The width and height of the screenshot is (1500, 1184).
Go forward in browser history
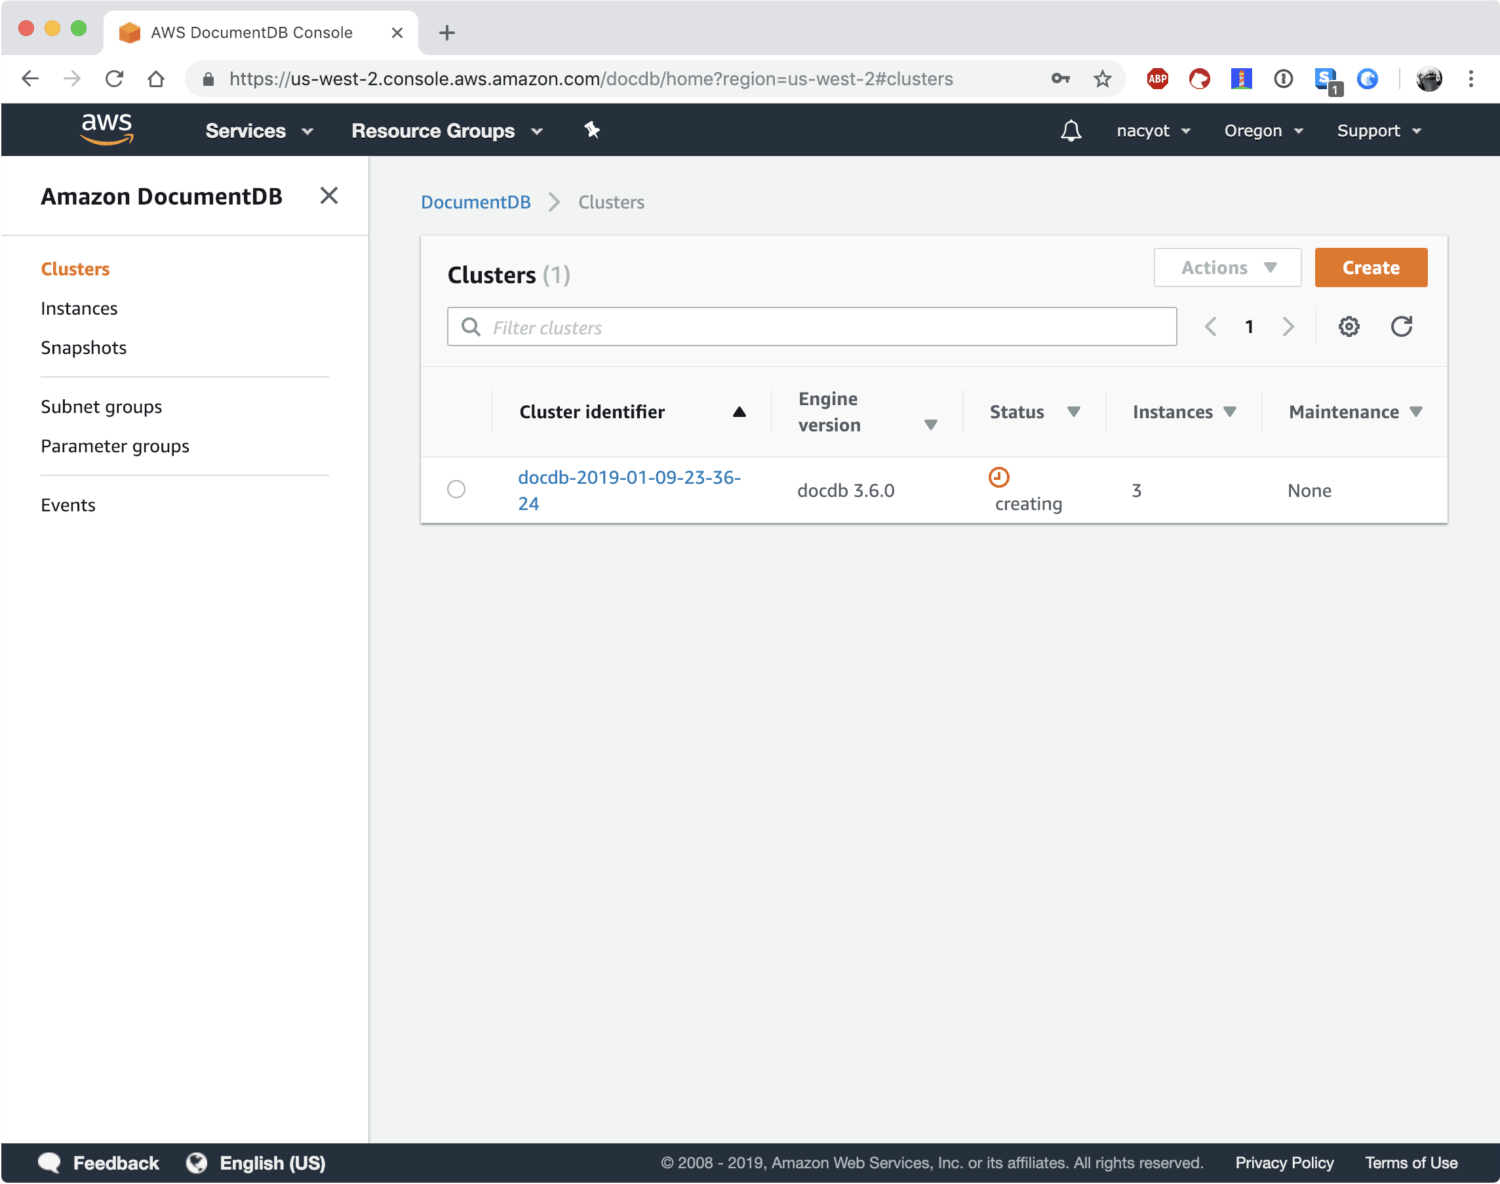pyautogui.click(x=72, y=79)
